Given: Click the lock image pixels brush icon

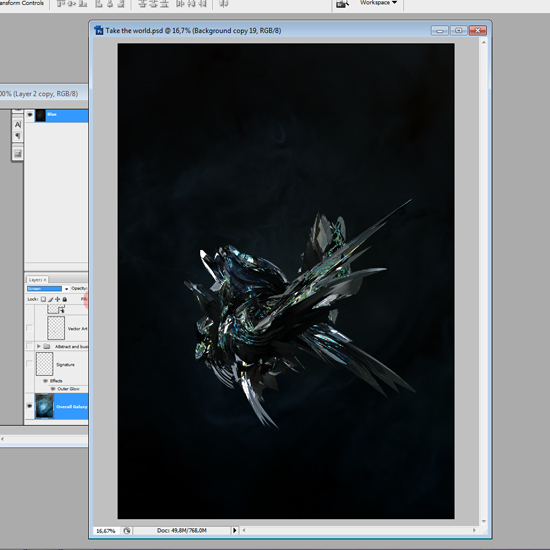Looking at the screenshot, I should 51,299.
